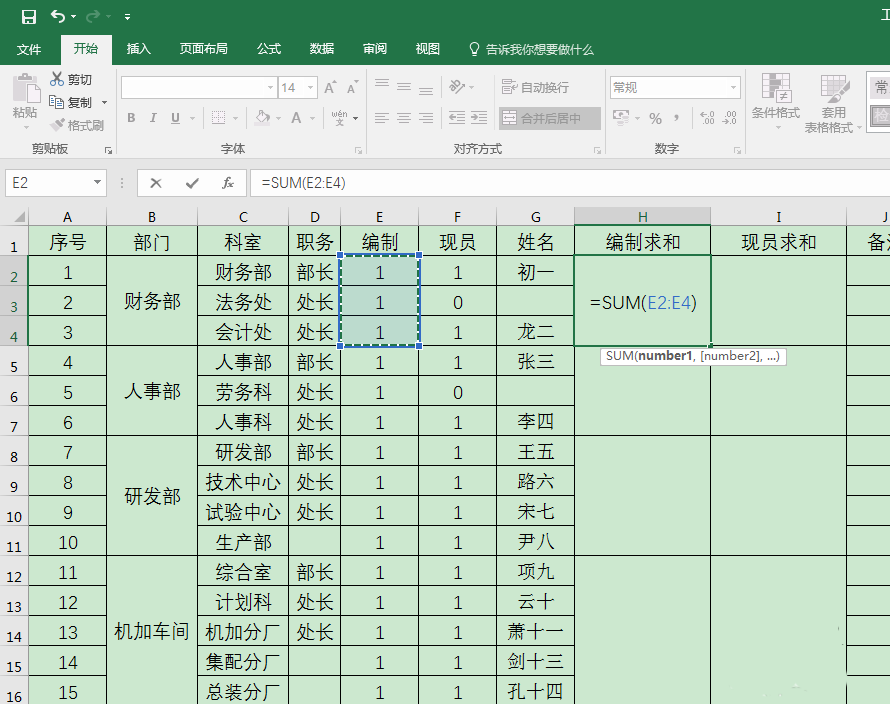This screenshot has height=704, width=890.
Task: Open the font size dropdown
Action: pos(310,88)
